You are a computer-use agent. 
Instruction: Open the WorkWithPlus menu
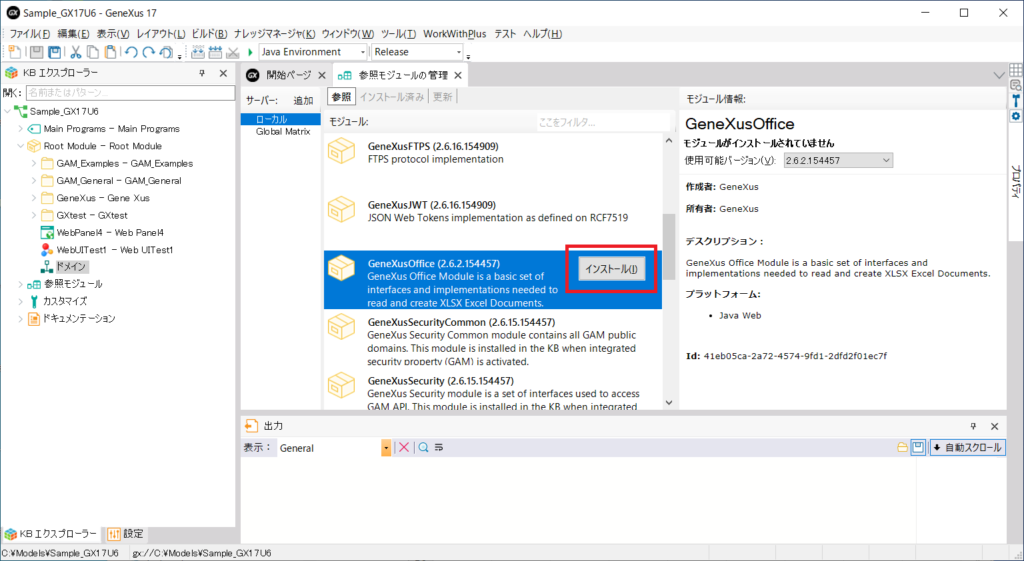(455, 34)
